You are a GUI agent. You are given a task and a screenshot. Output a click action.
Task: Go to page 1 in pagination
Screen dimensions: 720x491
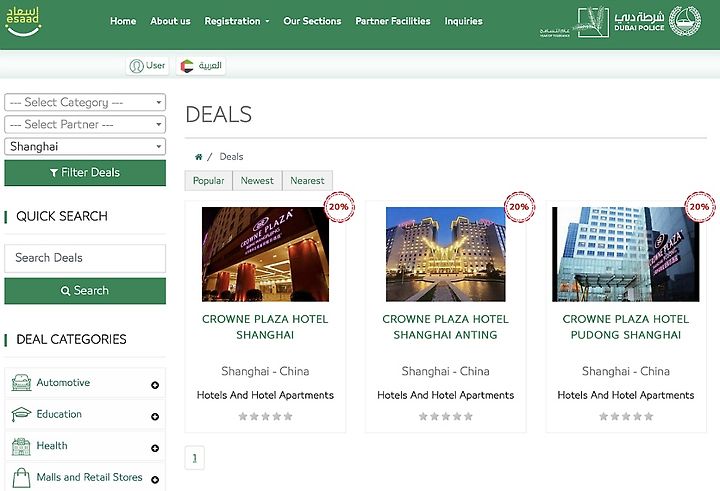(x=195, y=458)
